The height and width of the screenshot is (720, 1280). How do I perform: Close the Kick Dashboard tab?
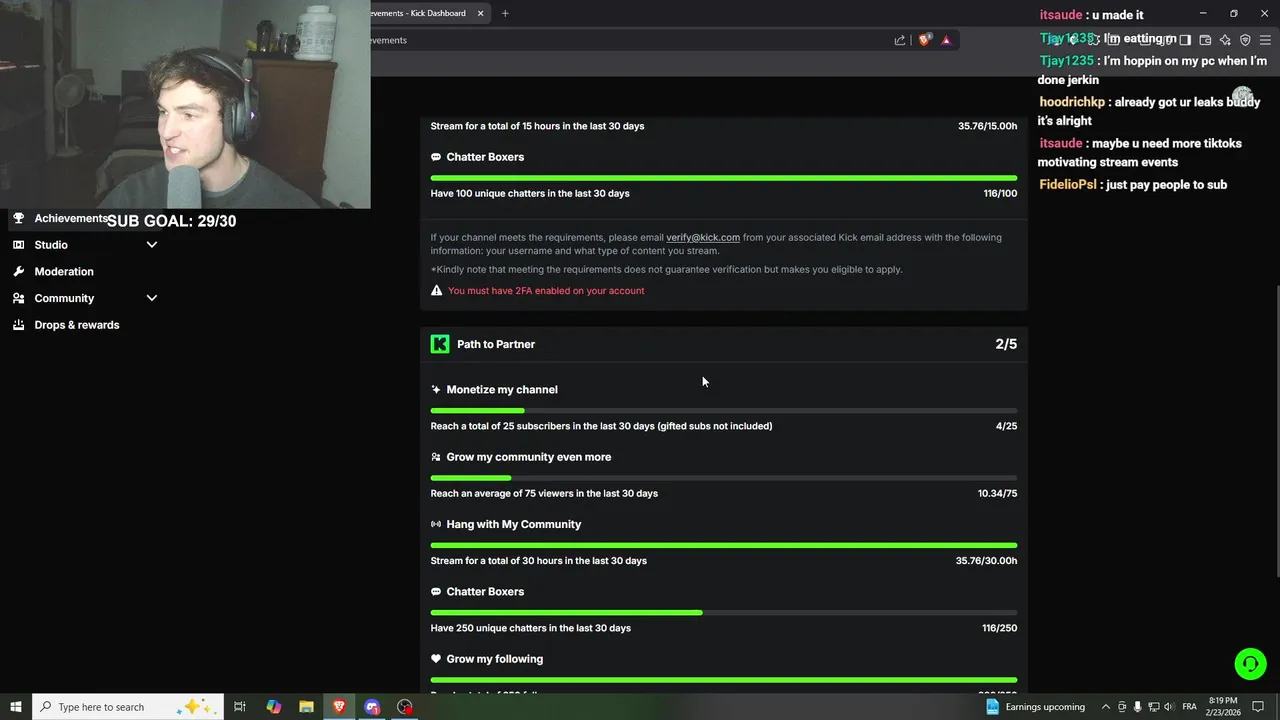(x=480, y=13)
